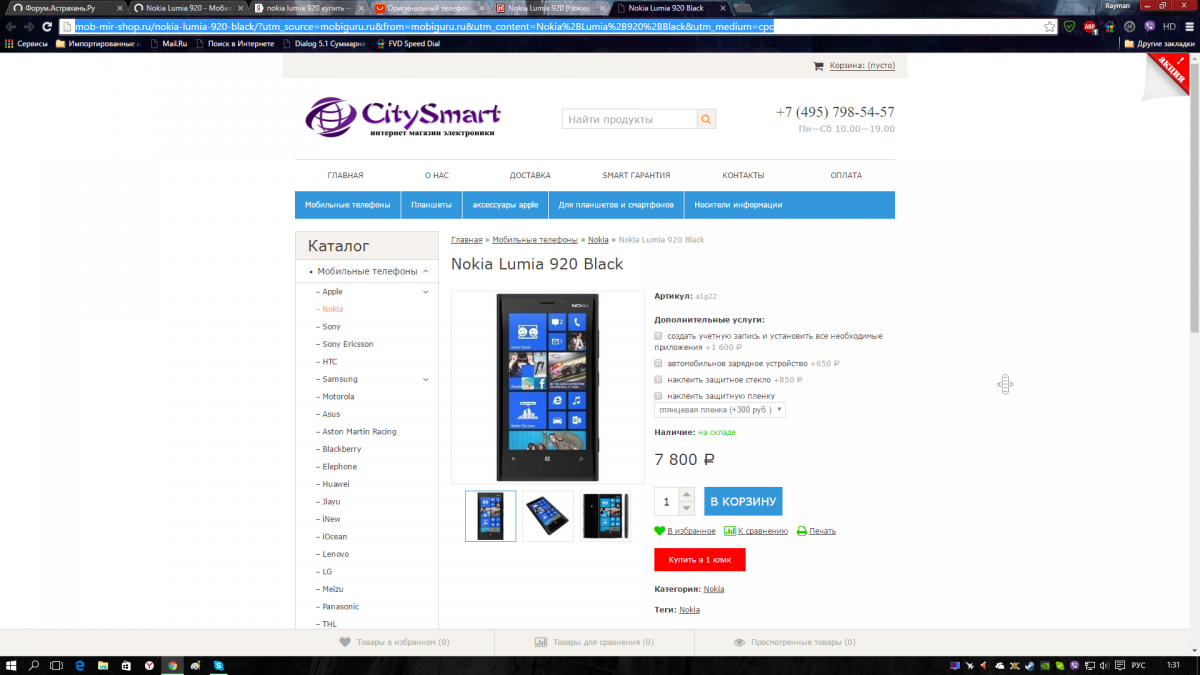
Task: Click the Найти продукты search field
Action: 629,120
